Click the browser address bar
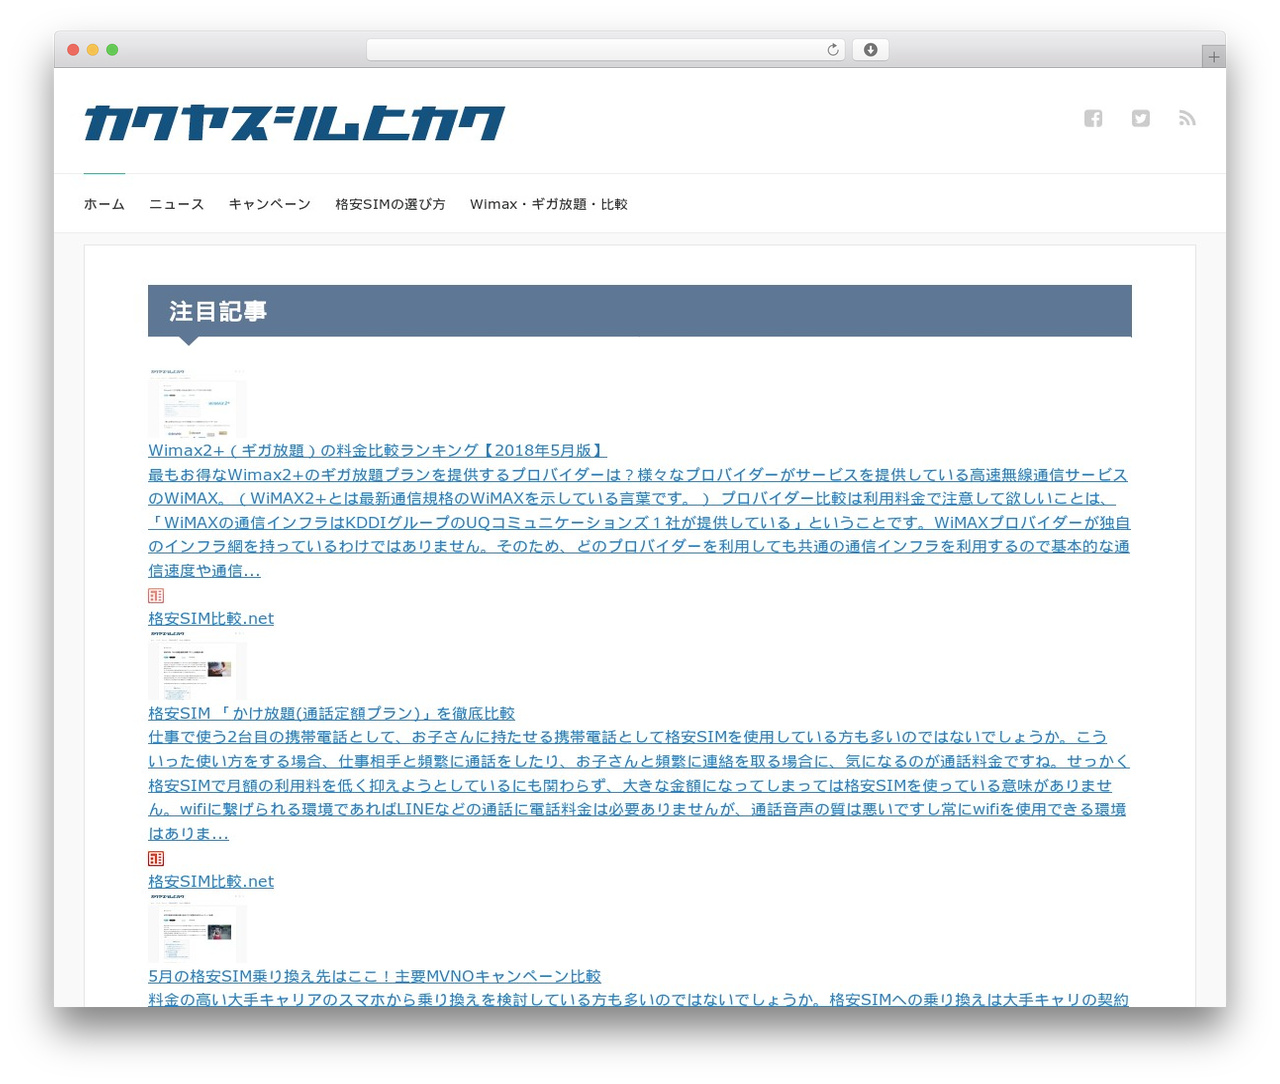This screenshot has height=1084, width=1280. coord(606,50)
